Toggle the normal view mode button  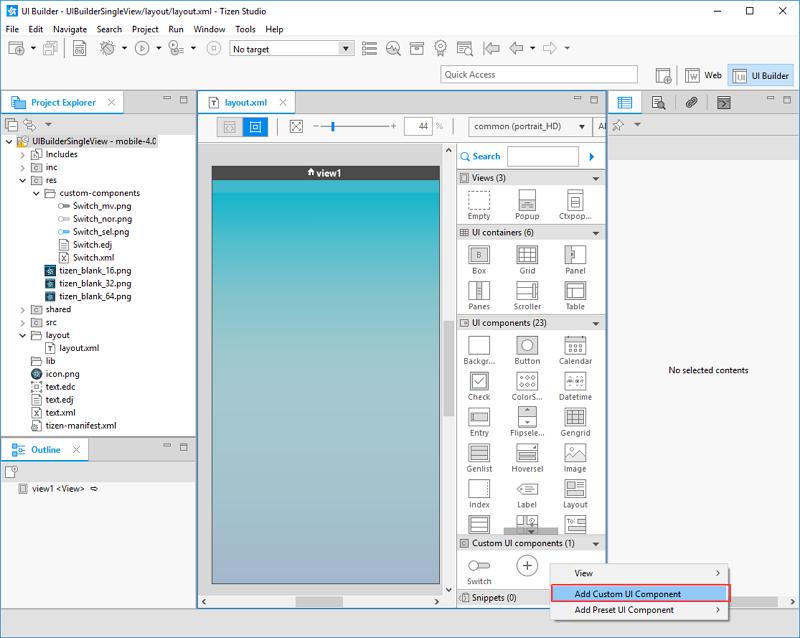pos(256,127)
